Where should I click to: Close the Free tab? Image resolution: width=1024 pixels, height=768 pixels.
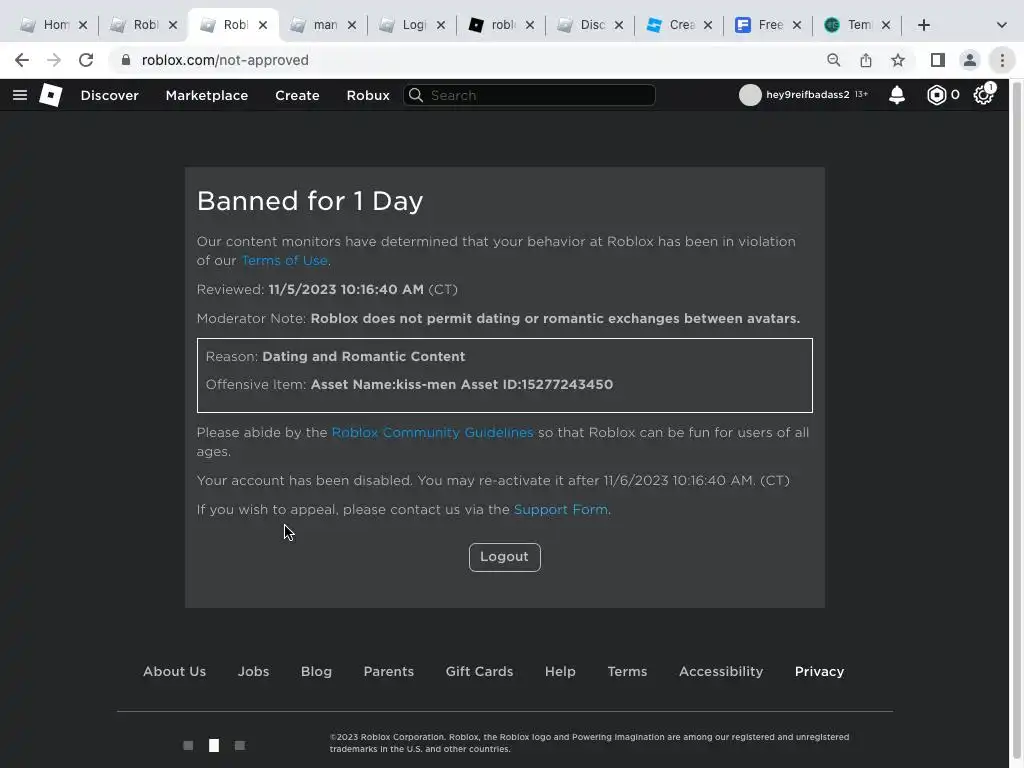pos(797,25)
